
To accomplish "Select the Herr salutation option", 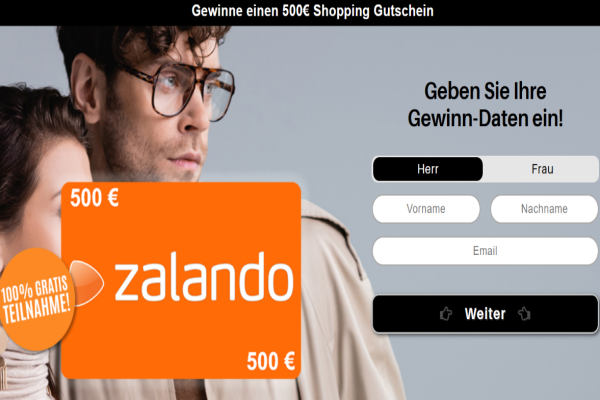I will point(428,169).
